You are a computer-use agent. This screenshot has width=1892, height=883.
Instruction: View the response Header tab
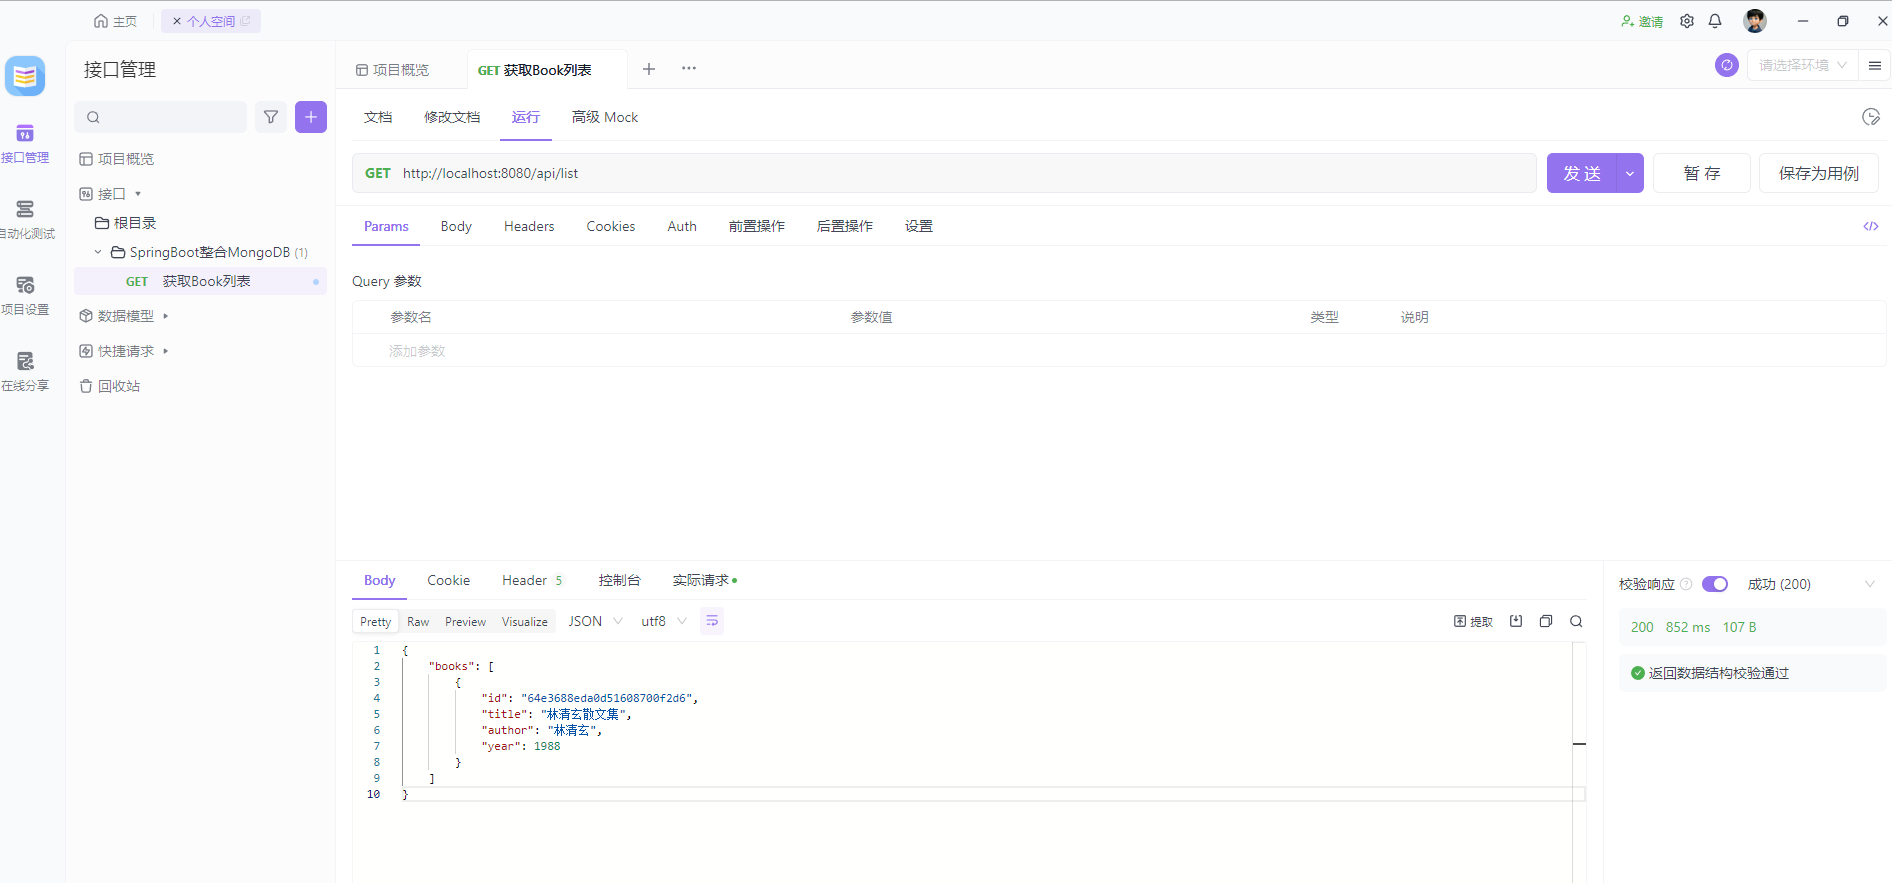click(532, 580)
